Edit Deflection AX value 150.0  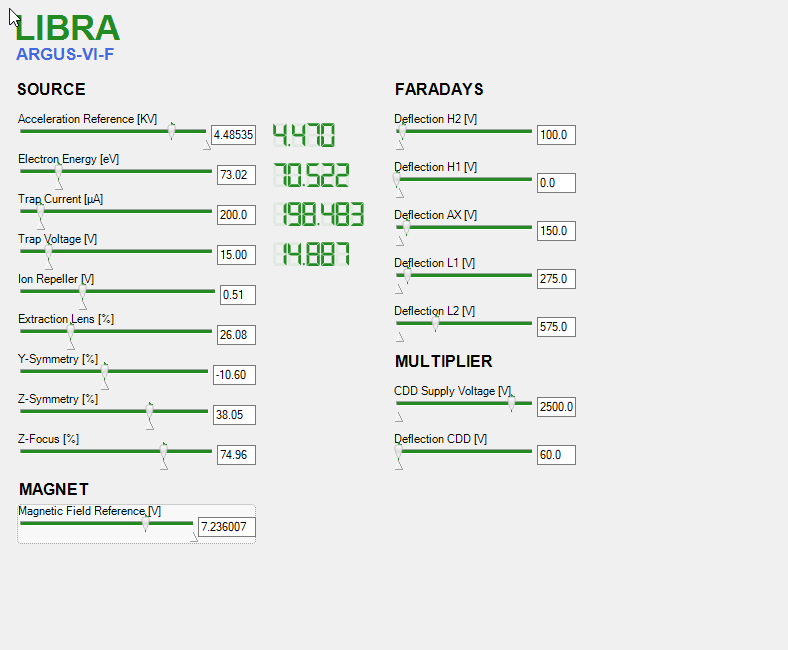pos(556,231)
